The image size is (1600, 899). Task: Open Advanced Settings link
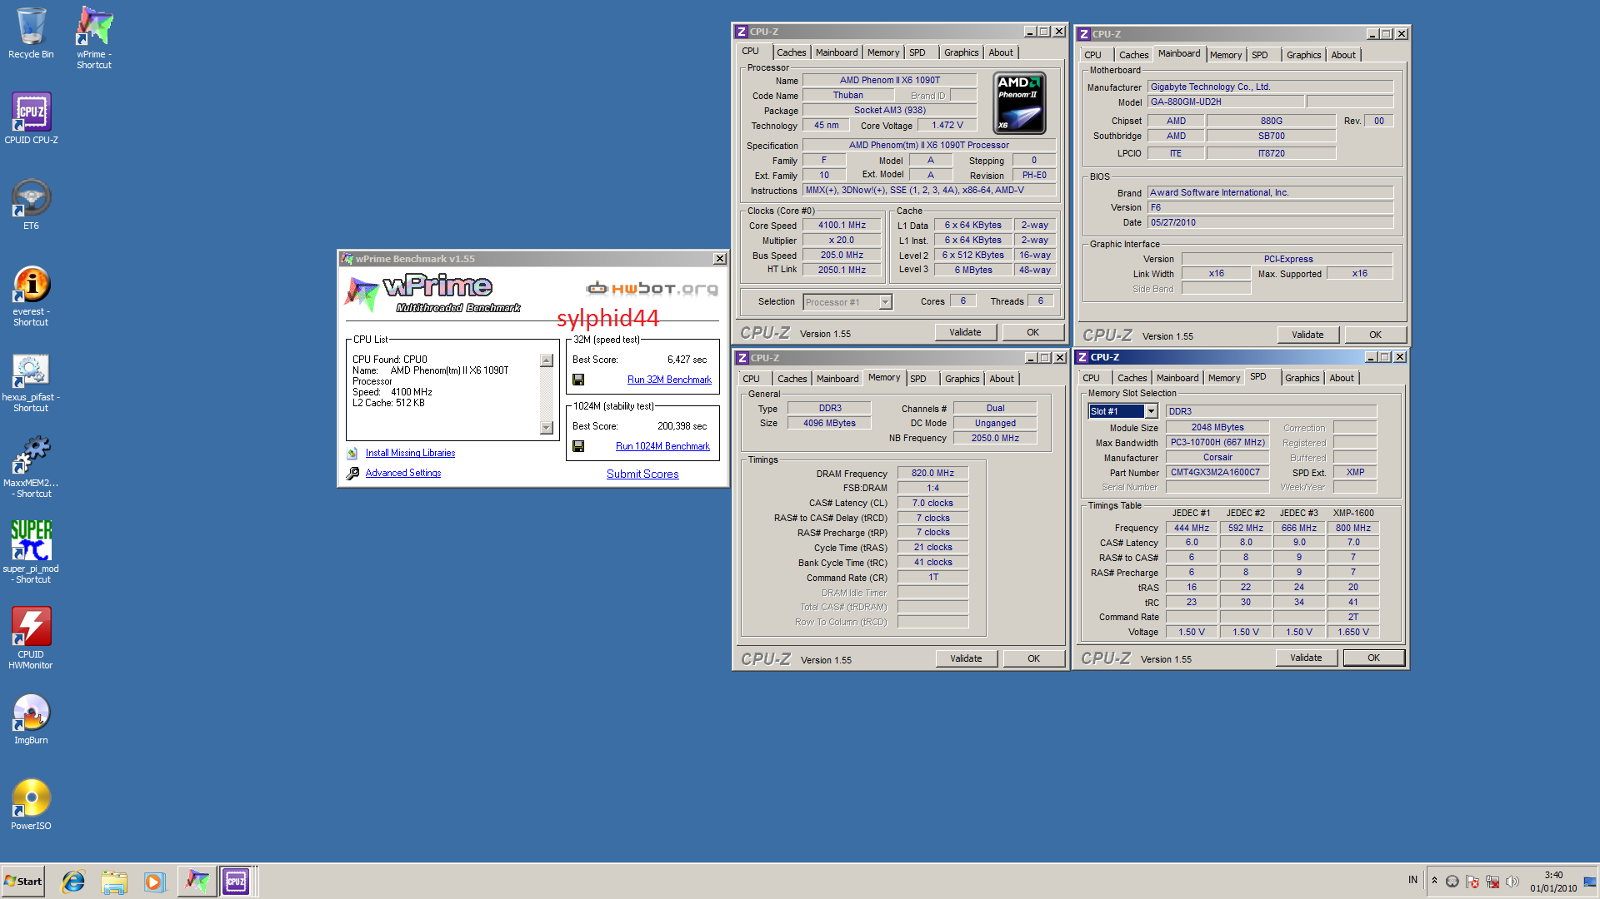(x=403, y=473)
